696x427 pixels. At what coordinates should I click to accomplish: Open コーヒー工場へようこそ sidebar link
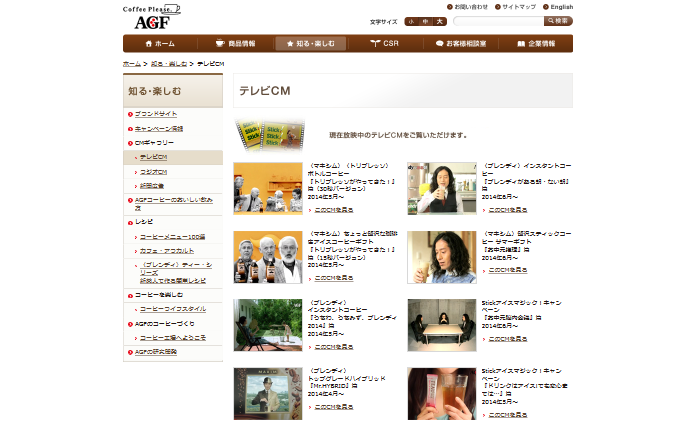coord(173,338)
